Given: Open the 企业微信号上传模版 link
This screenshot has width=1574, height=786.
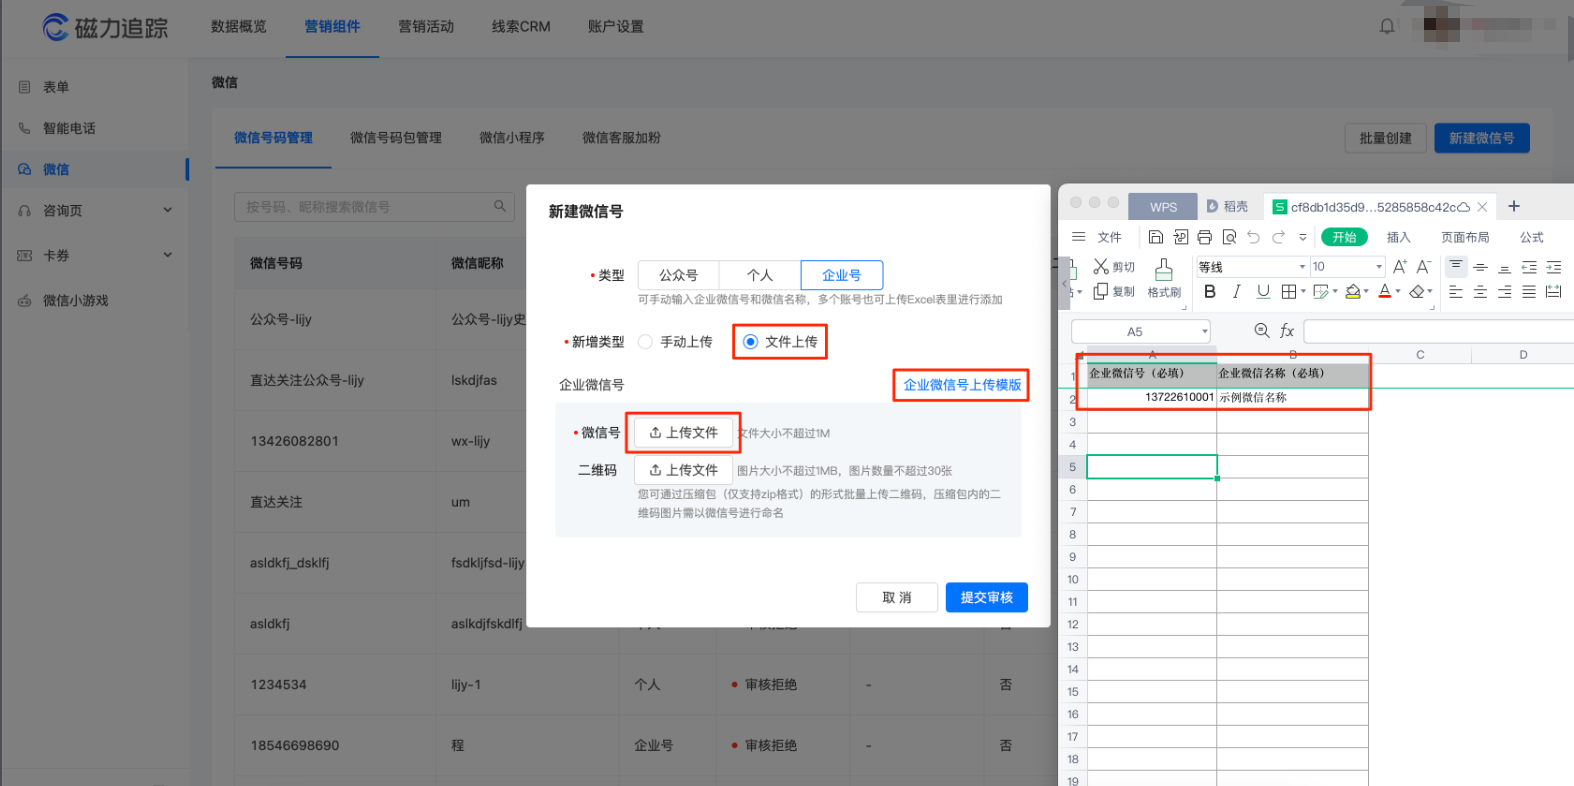Looking at the screenshot, I should click(x=962, y=385).
